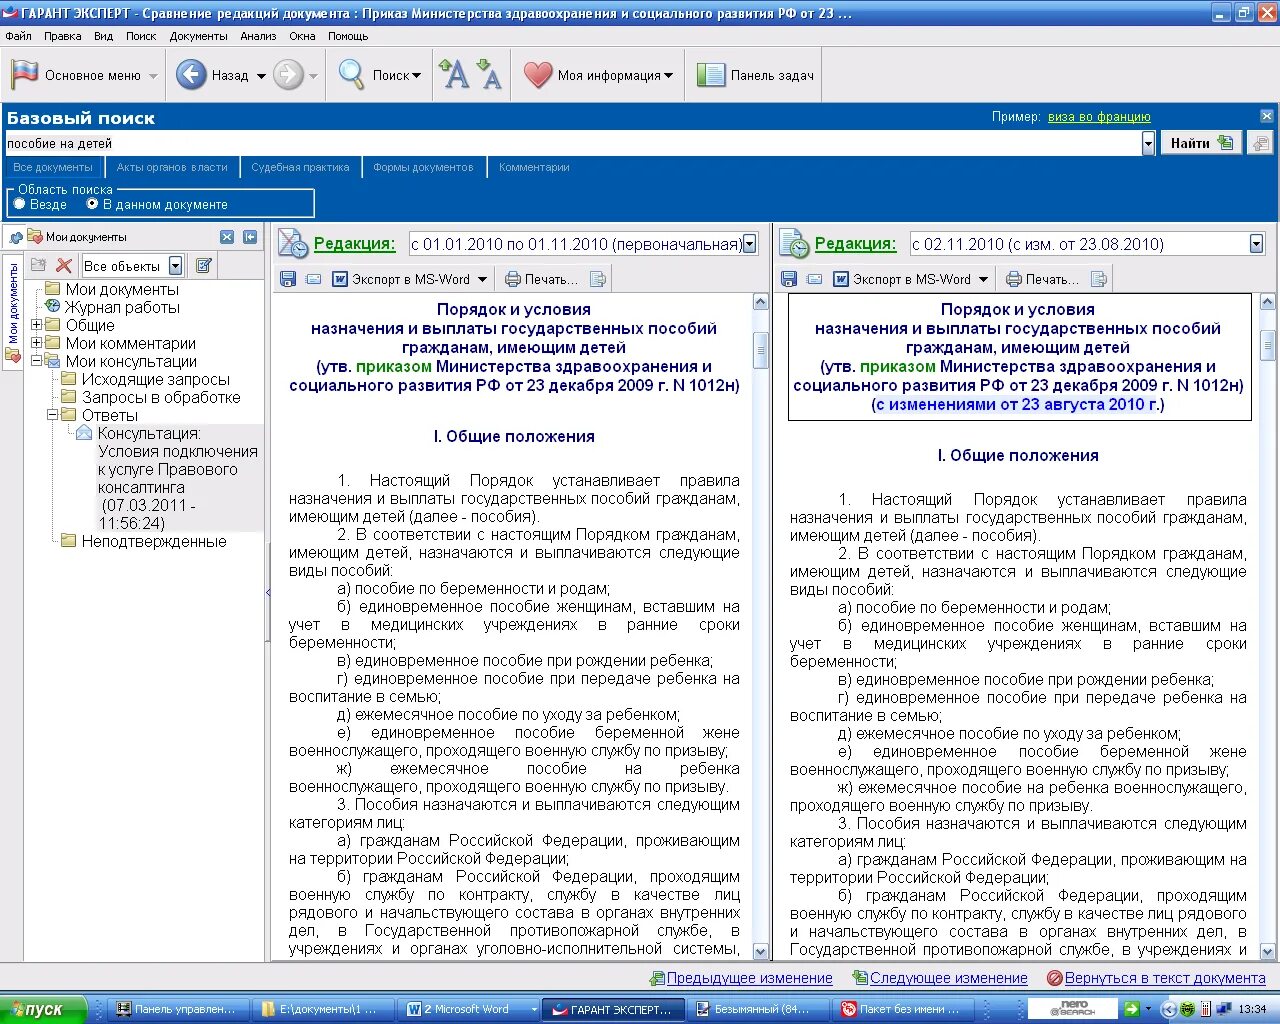Collapse the Мои консультации tree node
Viewport: 1280px width, 1024px height.
tap(37, 361)
